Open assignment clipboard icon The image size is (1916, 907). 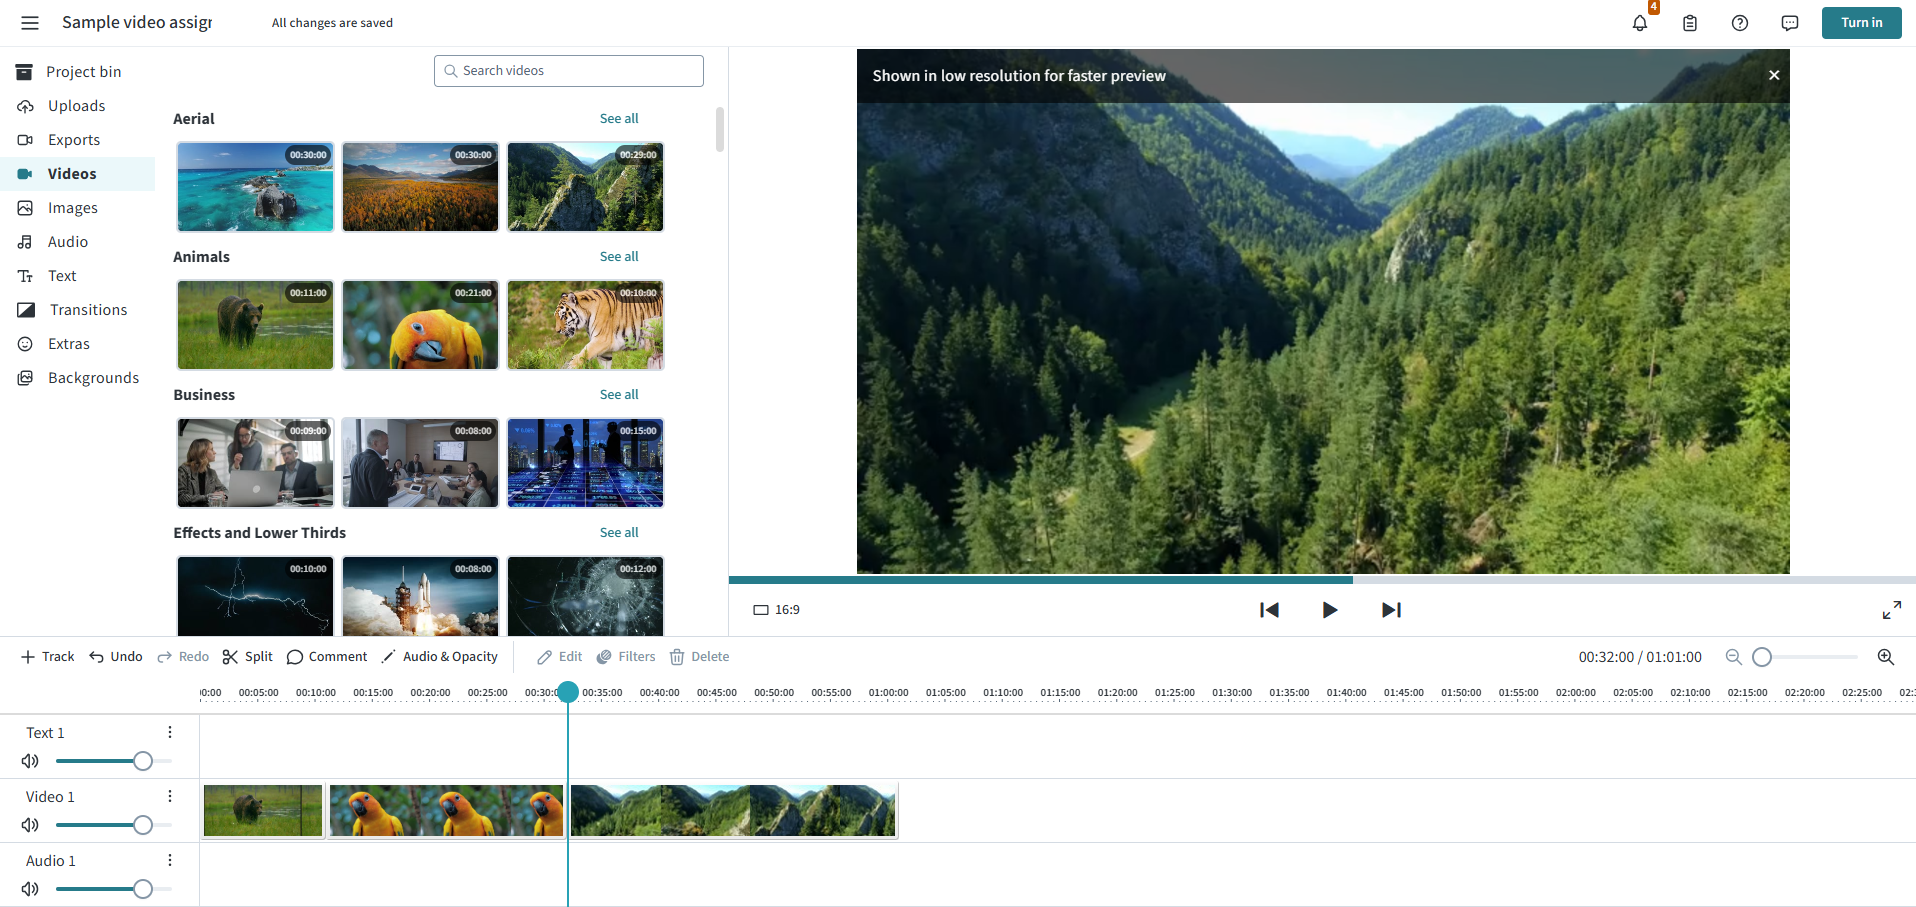point(1690,23)
